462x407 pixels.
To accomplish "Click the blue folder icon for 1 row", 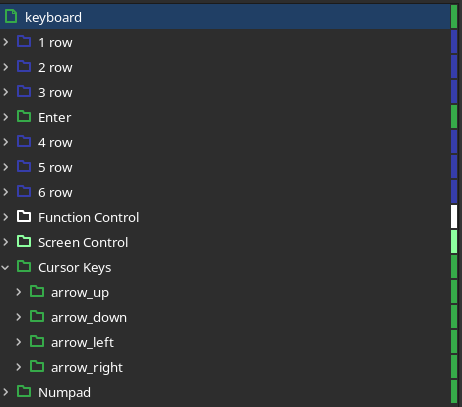I will (24, 41).
